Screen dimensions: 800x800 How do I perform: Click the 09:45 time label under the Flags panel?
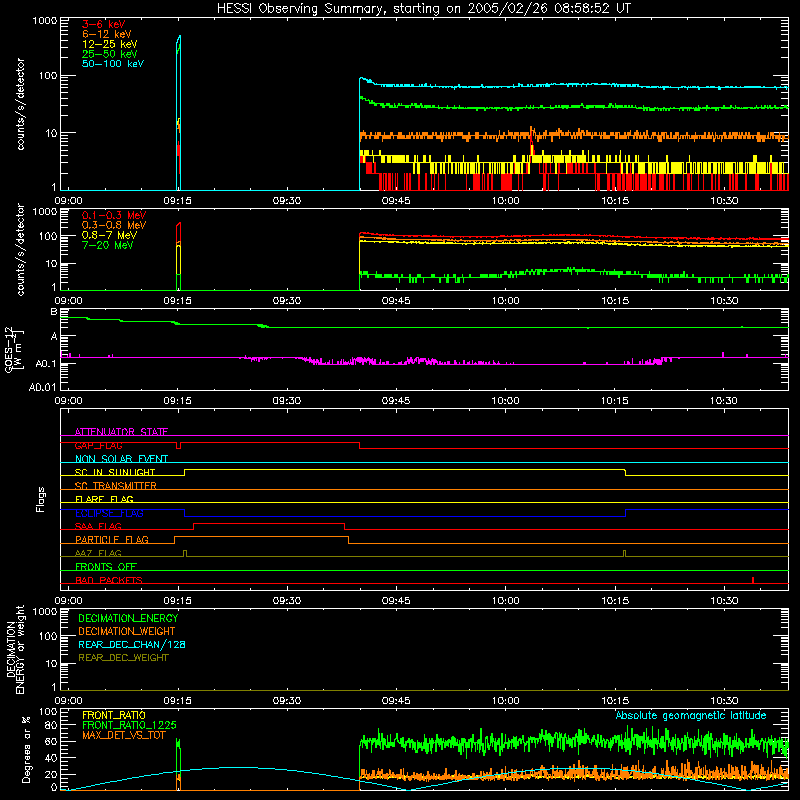point(396,600)
